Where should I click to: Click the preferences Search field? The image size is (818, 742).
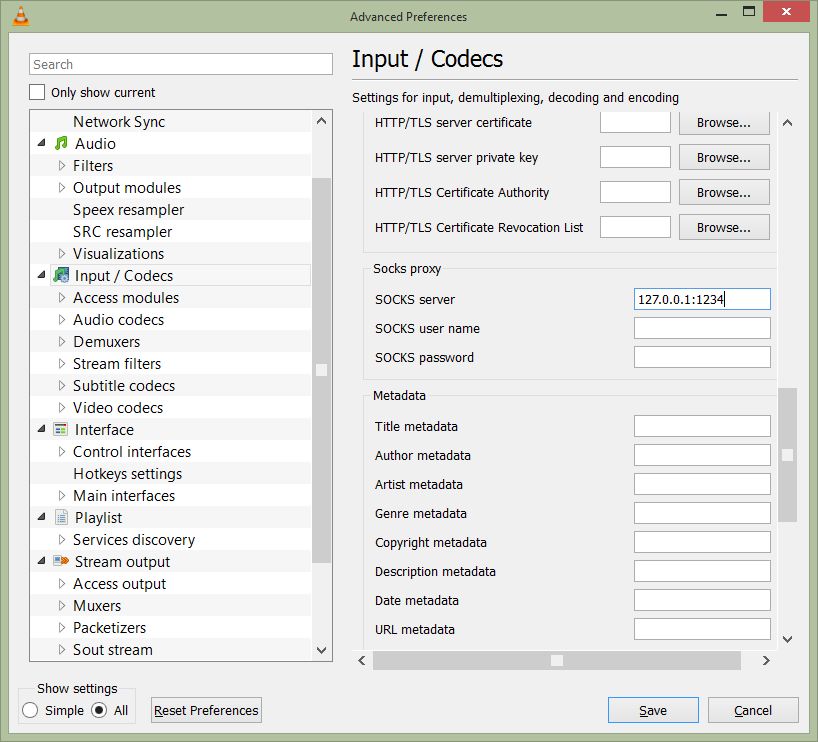click(x=181, y=64)
